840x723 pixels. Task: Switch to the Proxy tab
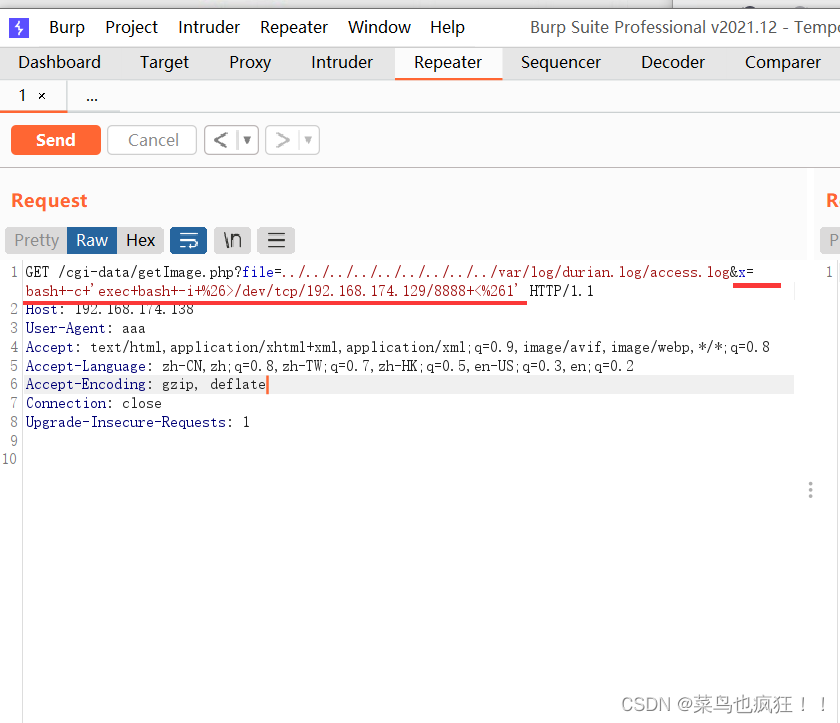coord(250,63)
